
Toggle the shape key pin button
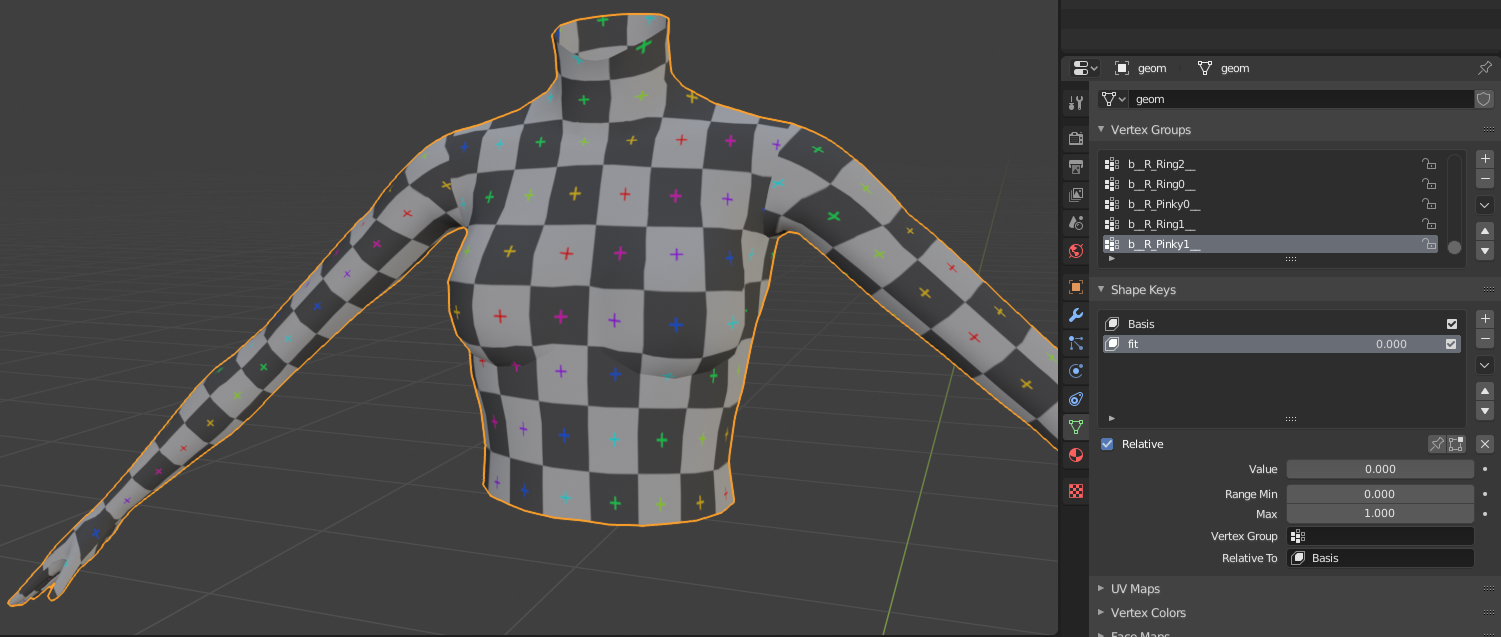pos(1437,444)
